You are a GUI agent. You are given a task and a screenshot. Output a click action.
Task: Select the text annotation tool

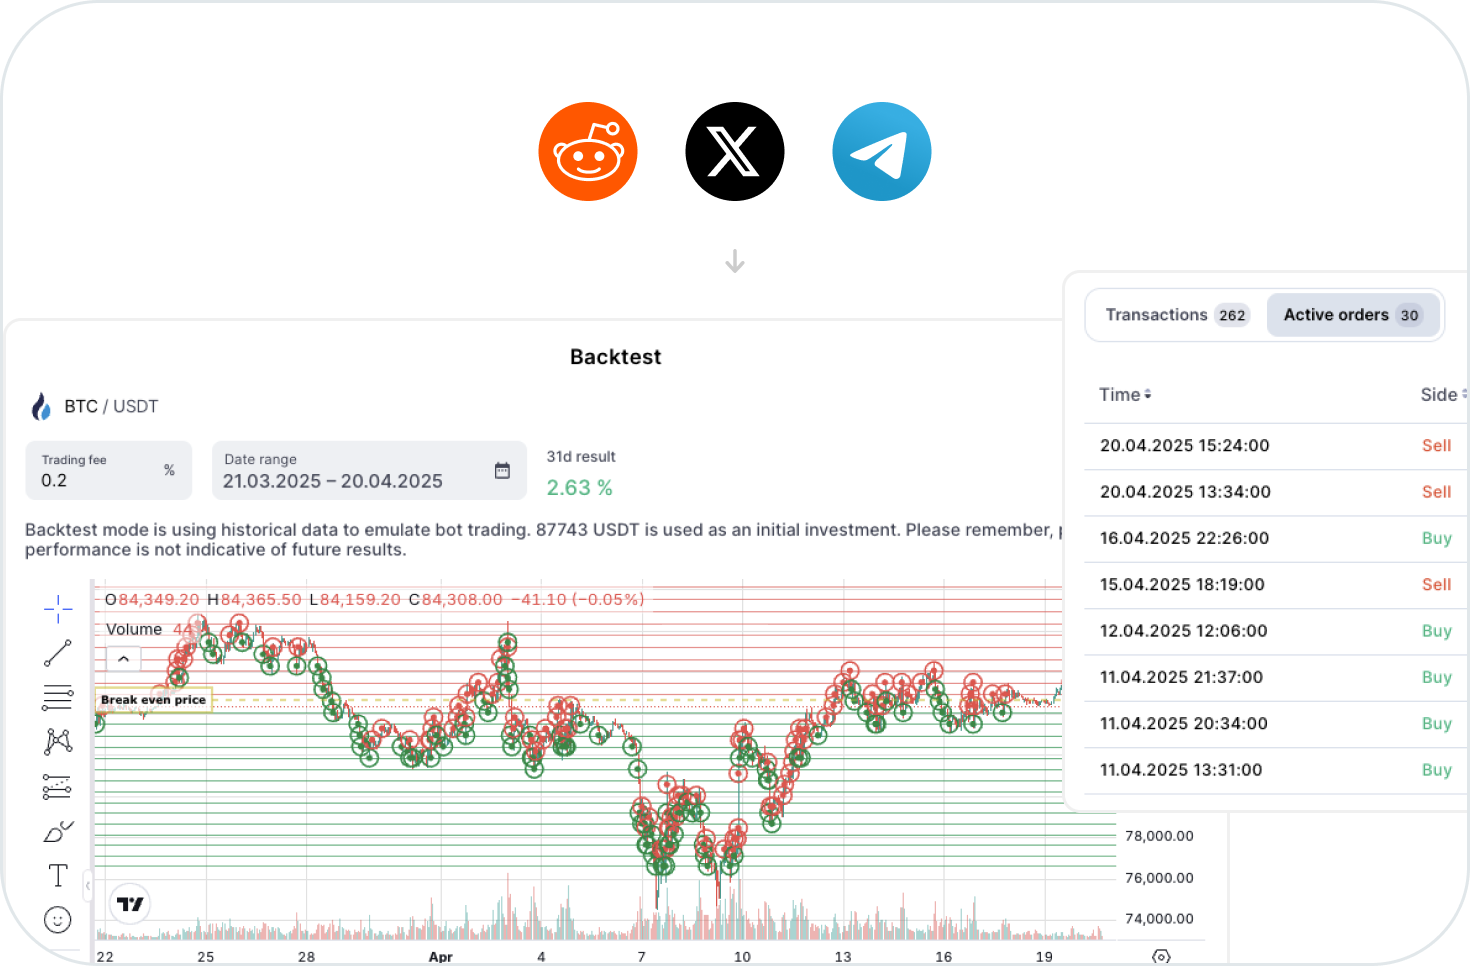point(58,876)
